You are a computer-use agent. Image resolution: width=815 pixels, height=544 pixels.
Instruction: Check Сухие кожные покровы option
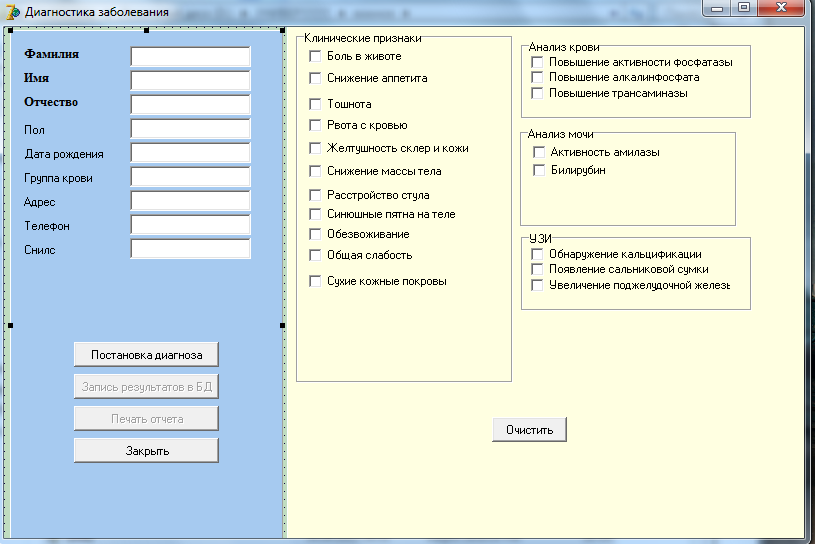click(315, 281)
